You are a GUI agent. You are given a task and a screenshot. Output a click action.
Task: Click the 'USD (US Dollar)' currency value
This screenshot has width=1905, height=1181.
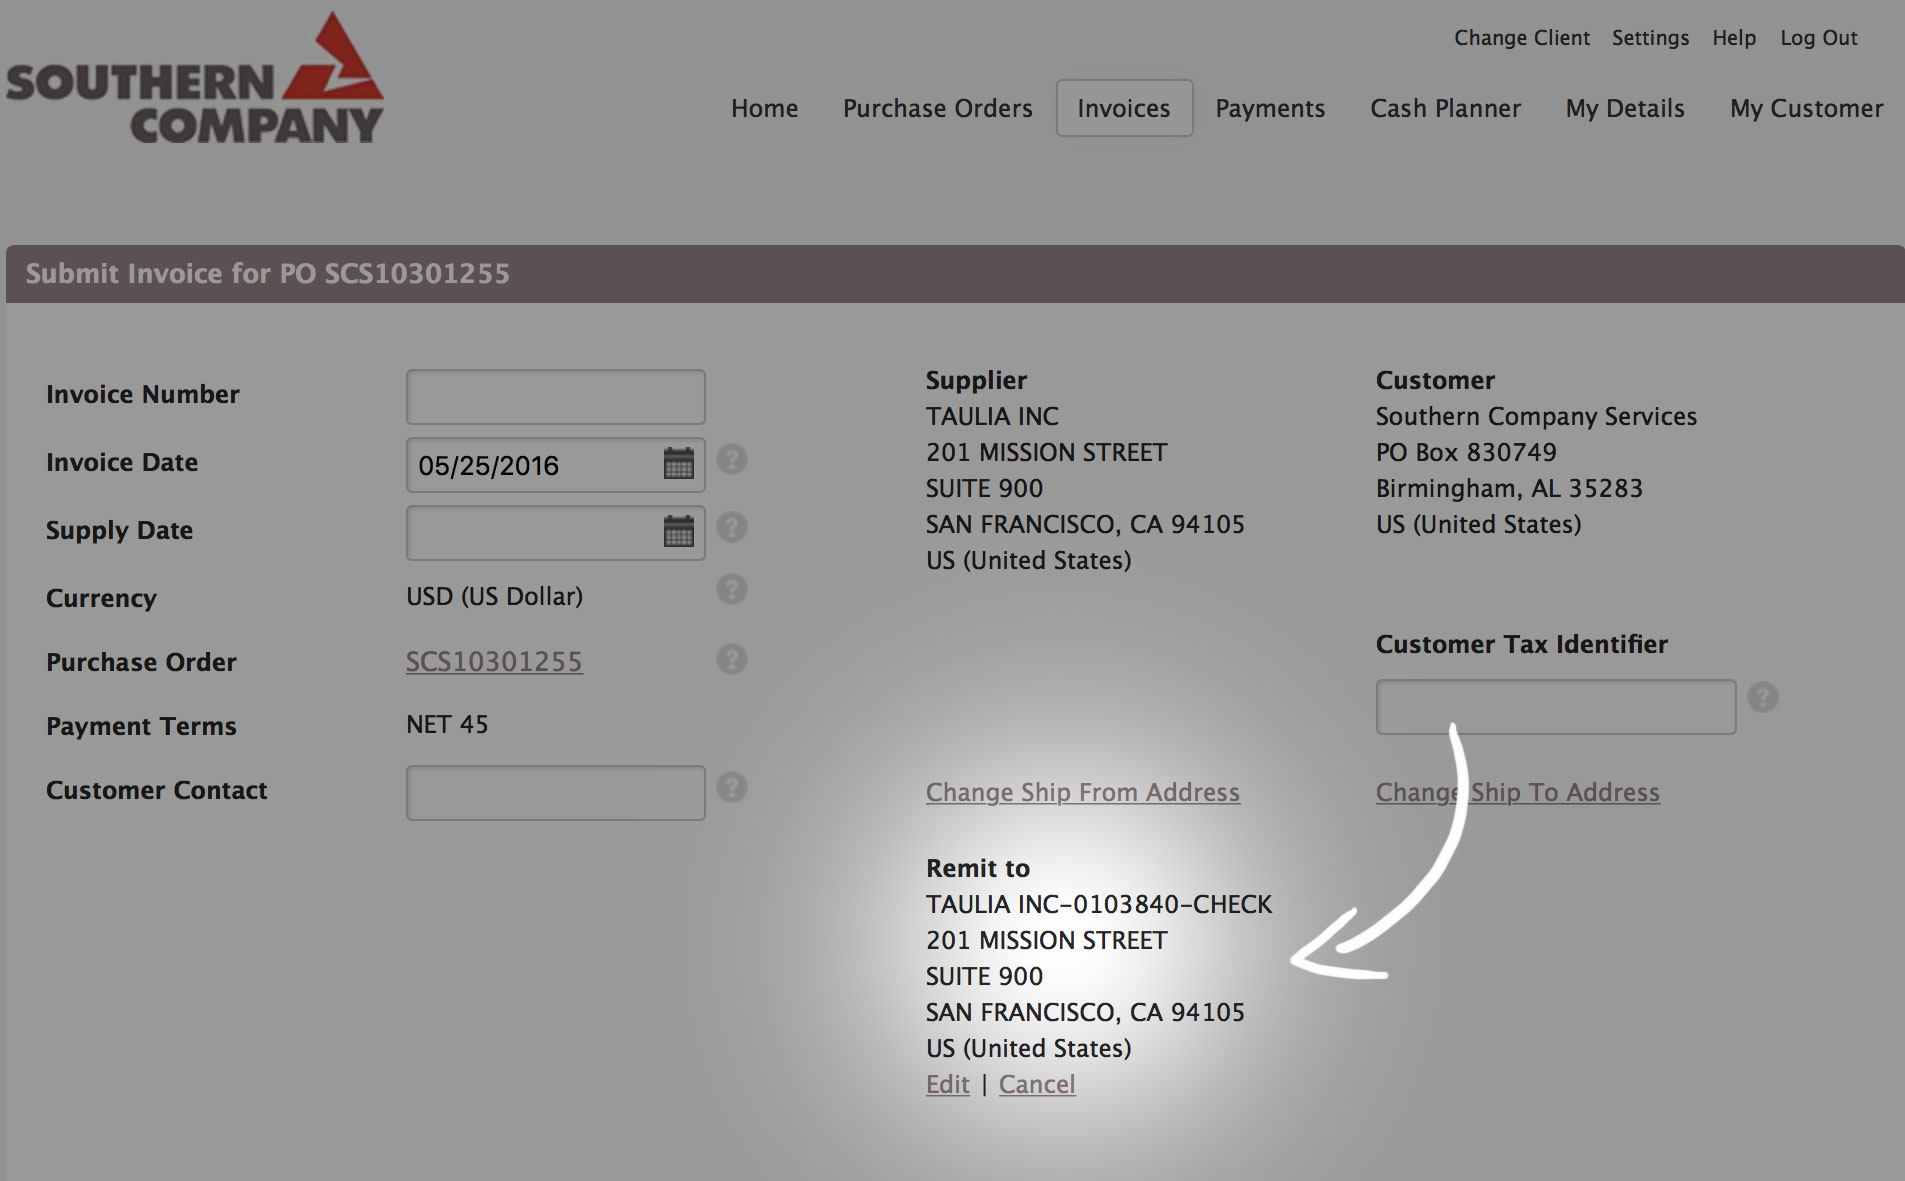[494, 596]
